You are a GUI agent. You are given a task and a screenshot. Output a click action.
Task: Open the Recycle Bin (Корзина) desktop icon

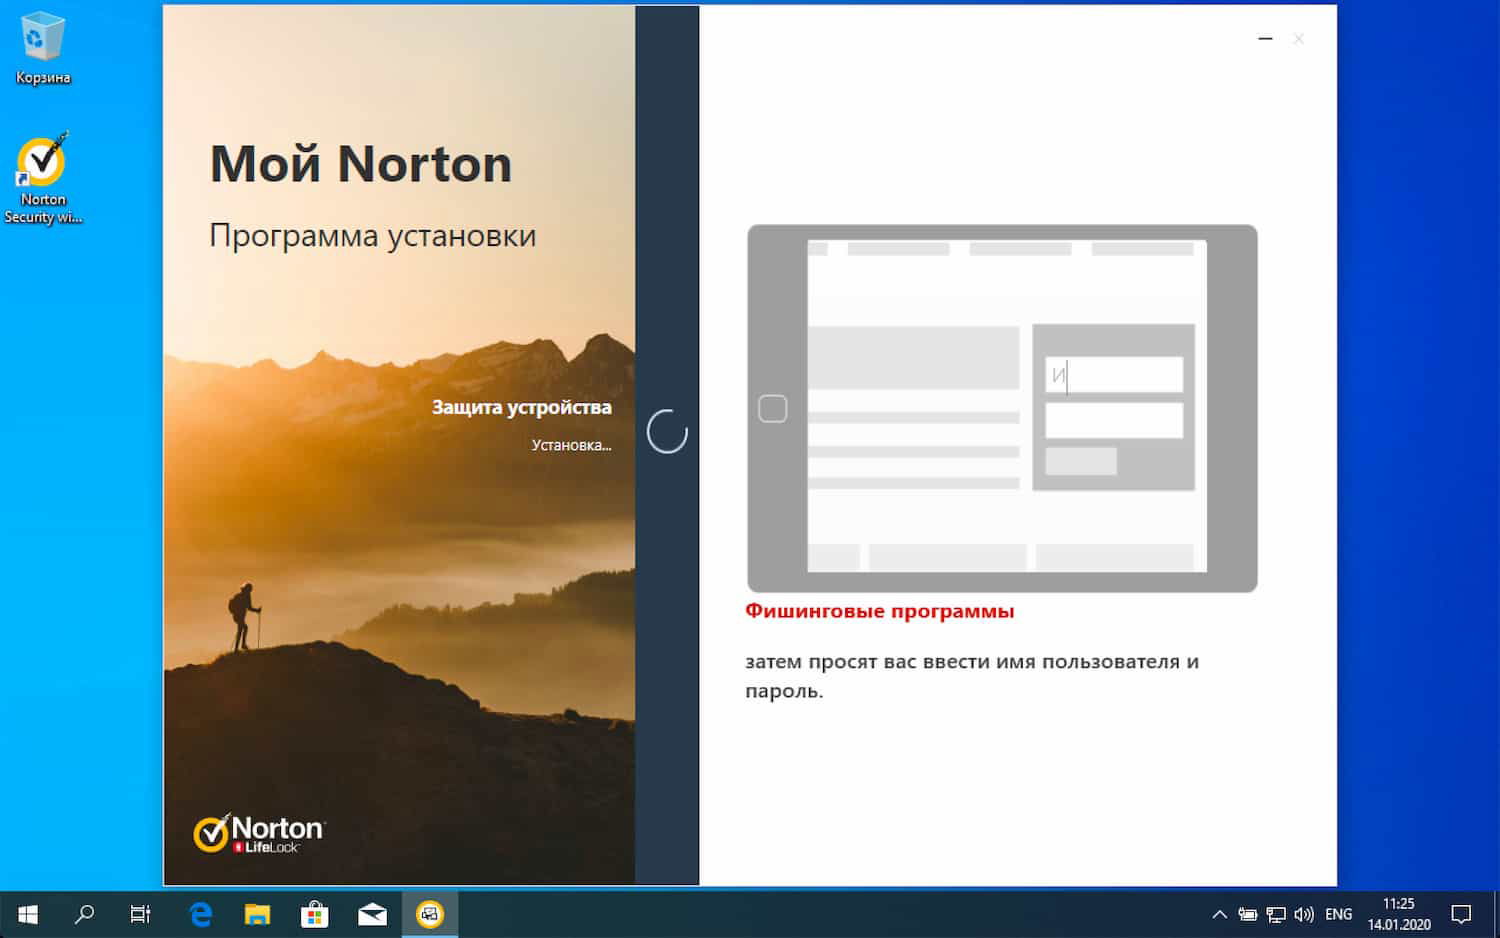[42, 48]
